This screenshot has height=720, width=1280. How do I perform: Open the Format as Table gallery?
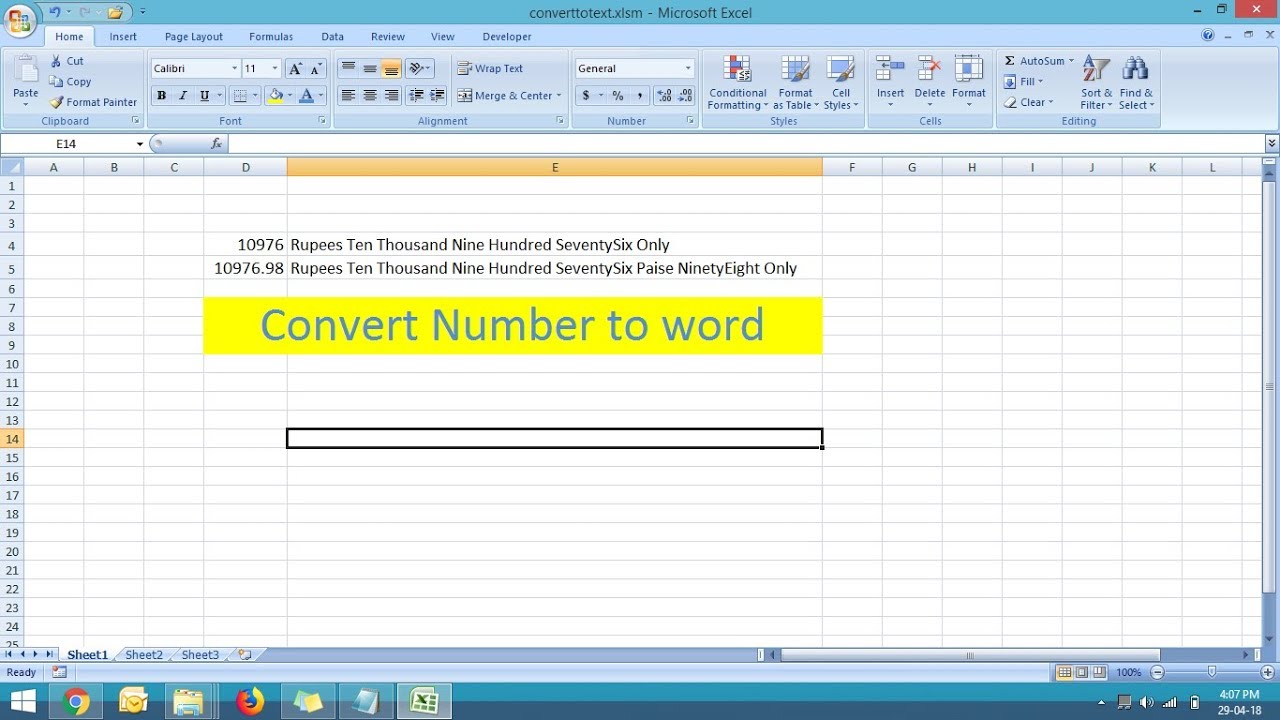tap(796, 83)
